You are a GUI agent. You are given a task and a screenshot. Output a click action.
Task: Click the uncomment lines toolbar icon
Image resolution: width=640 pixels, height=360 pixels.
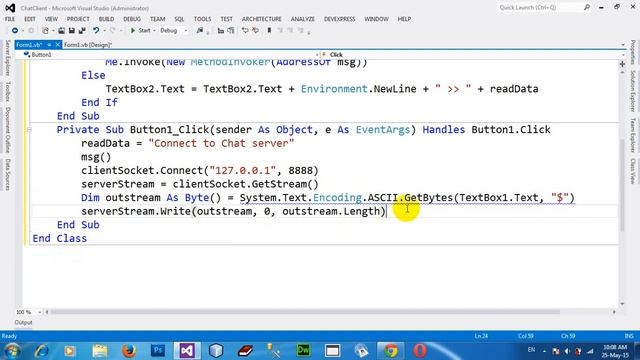point(231,31)
